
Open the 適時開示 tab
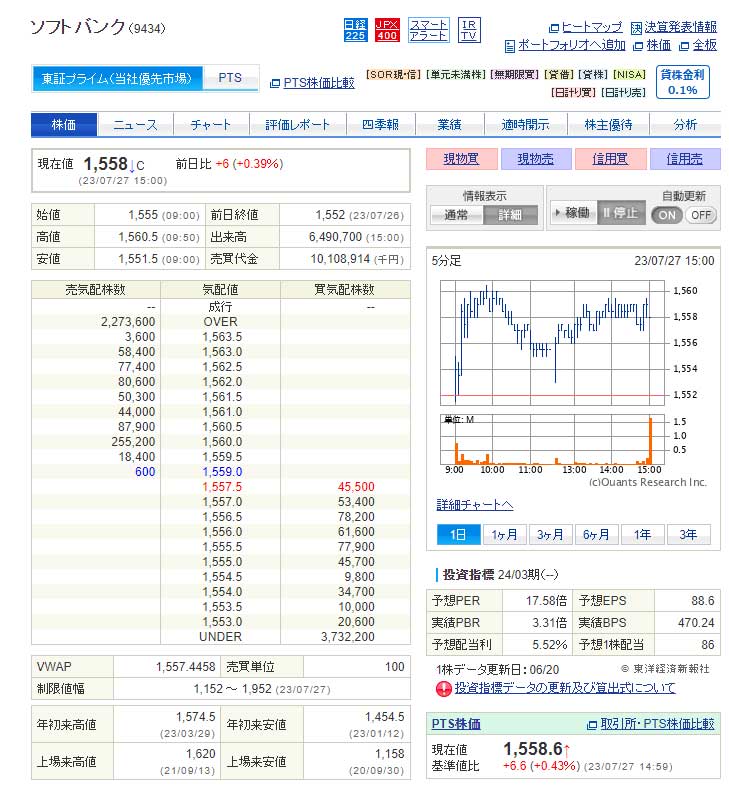click(x=525, y=124)
